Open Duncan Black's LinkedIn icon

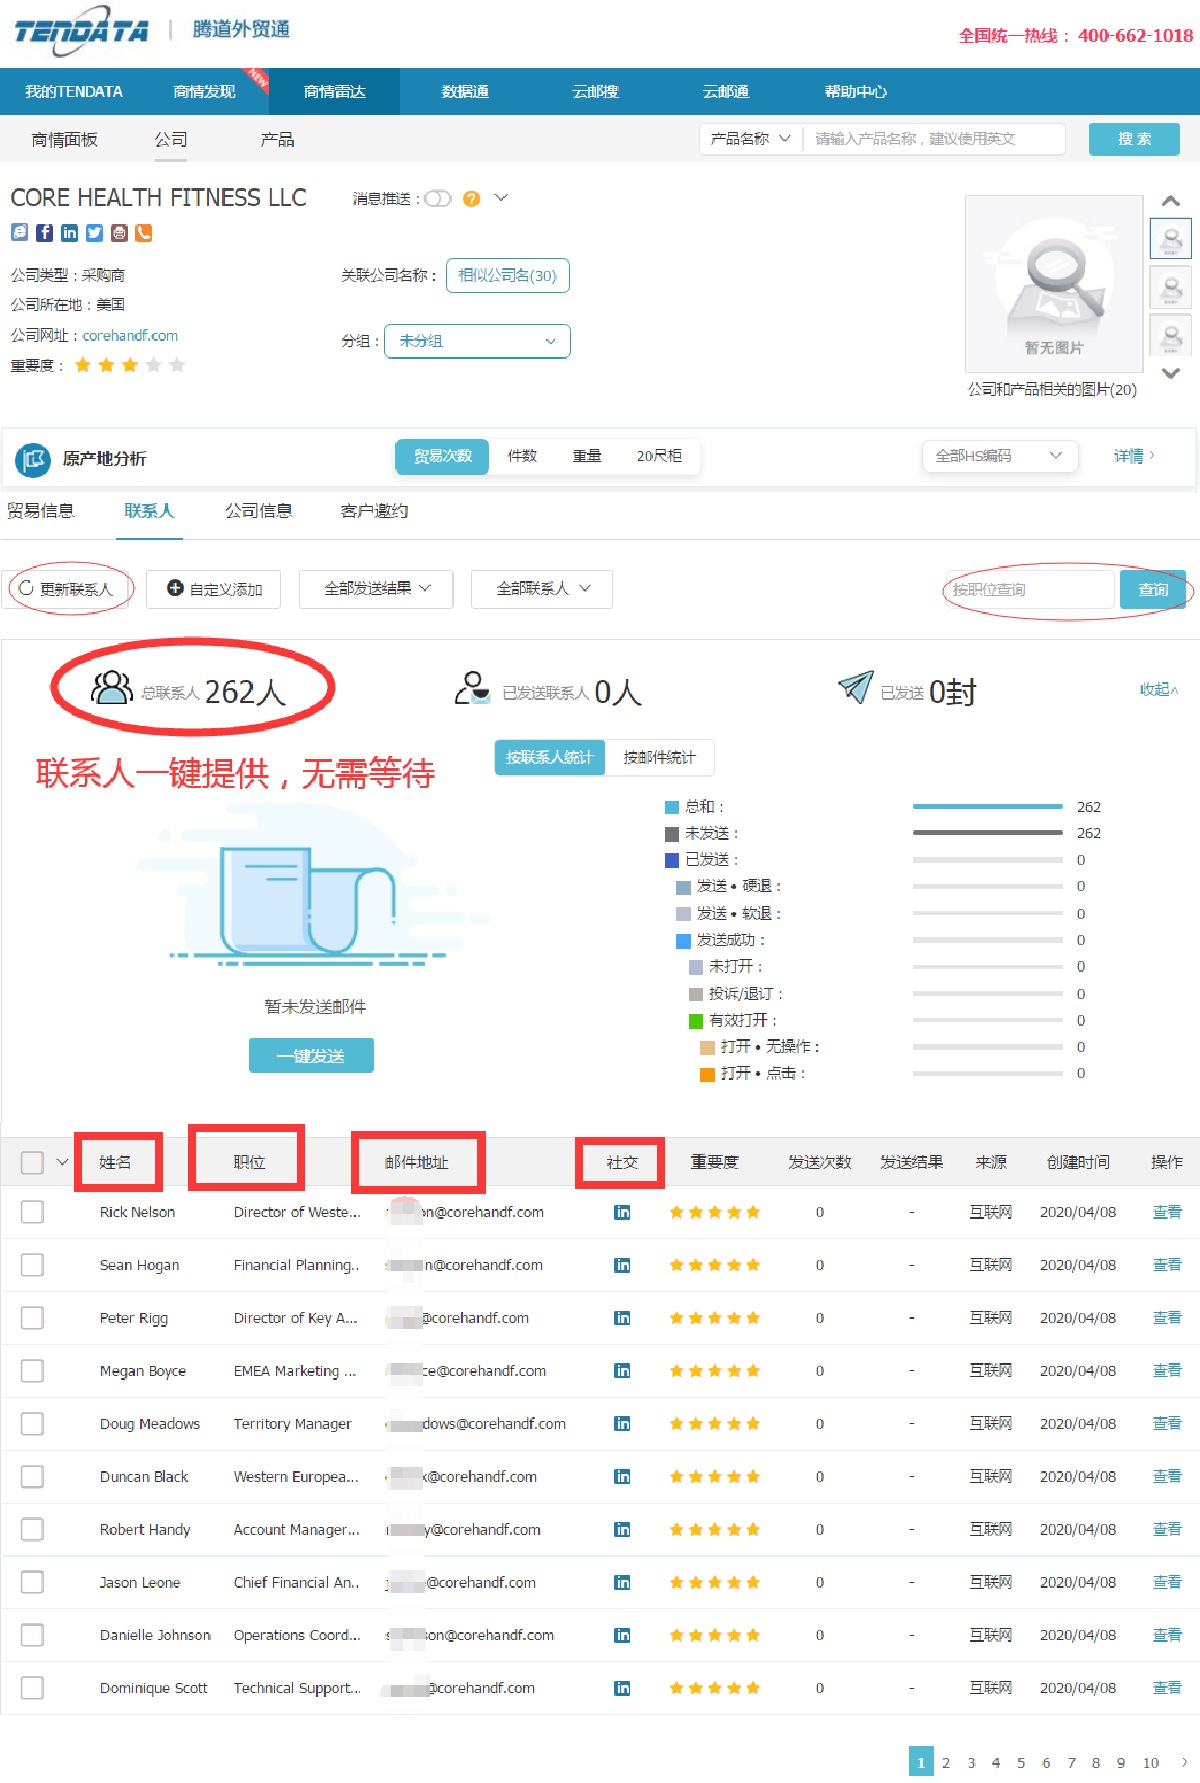pos(622,1477)
